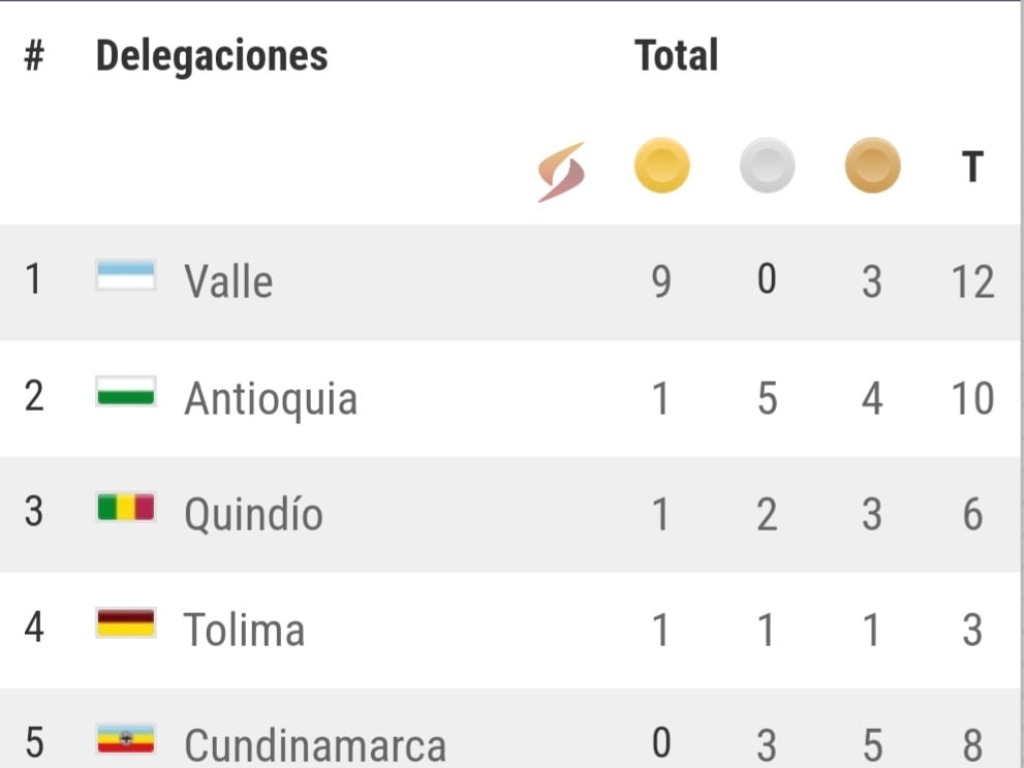1024x768 pixels.
Task: Select the Delegaciones column header
Action: (212, 56)
